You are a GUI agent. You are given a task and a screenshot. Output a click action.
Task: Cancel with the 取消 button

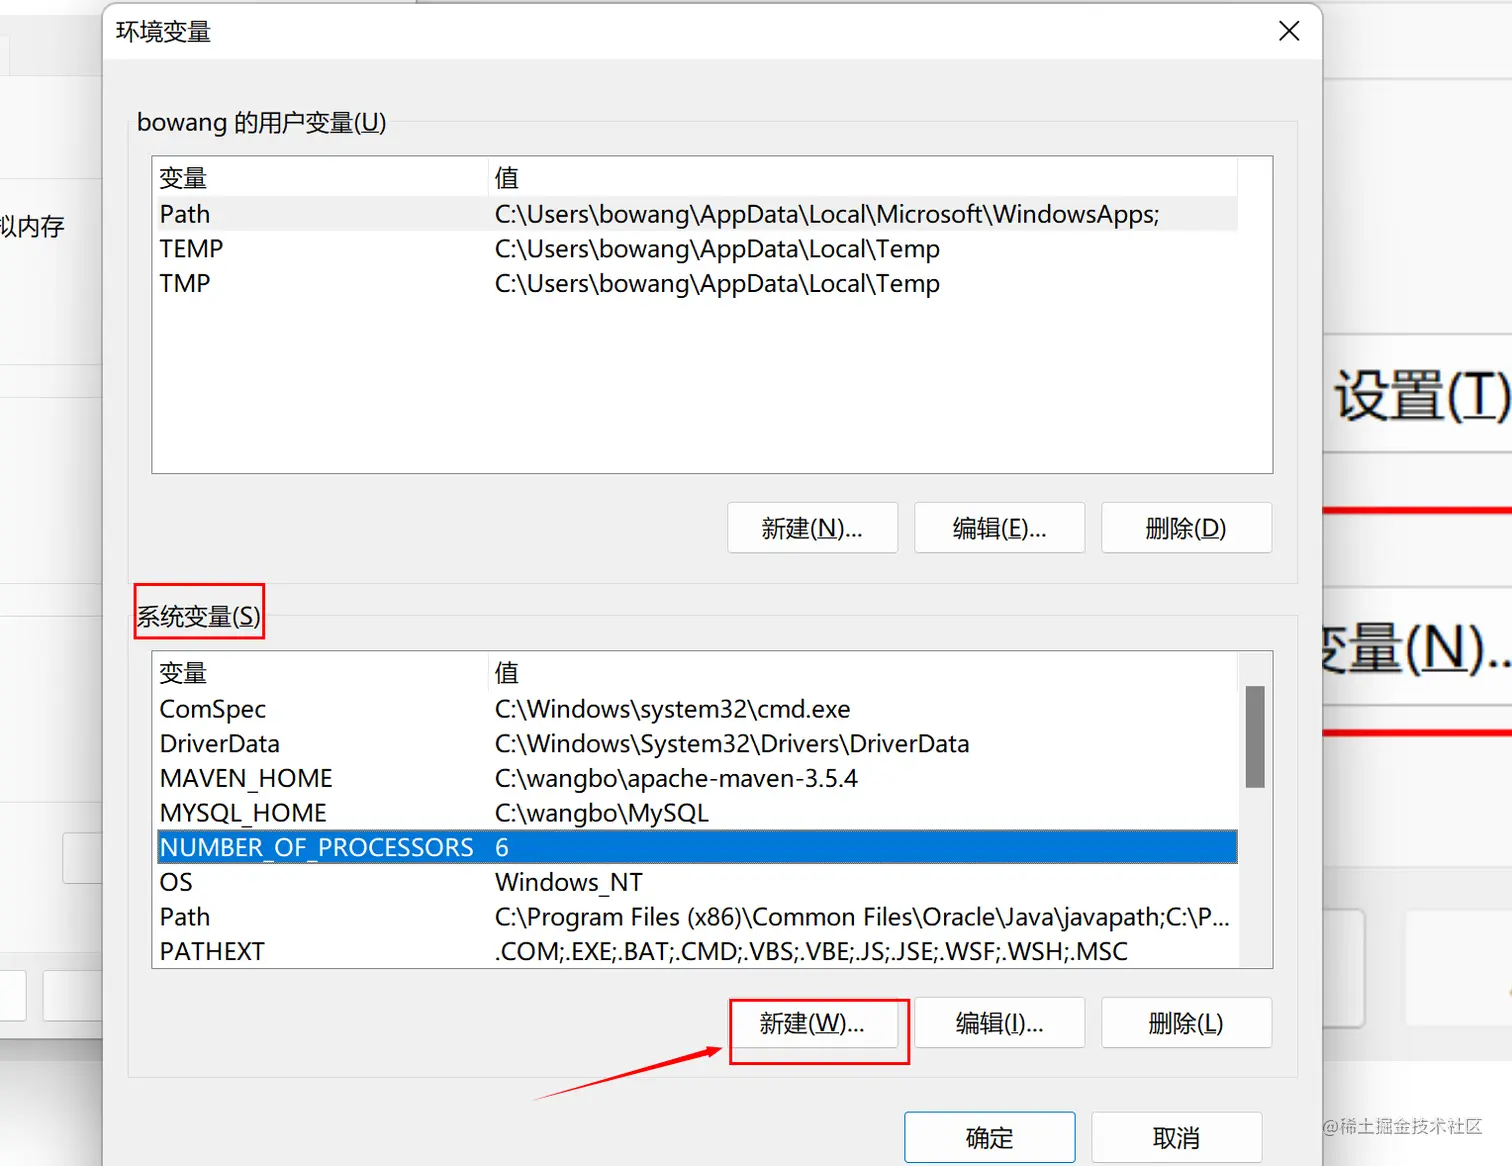click(x=1176, y=1138)
